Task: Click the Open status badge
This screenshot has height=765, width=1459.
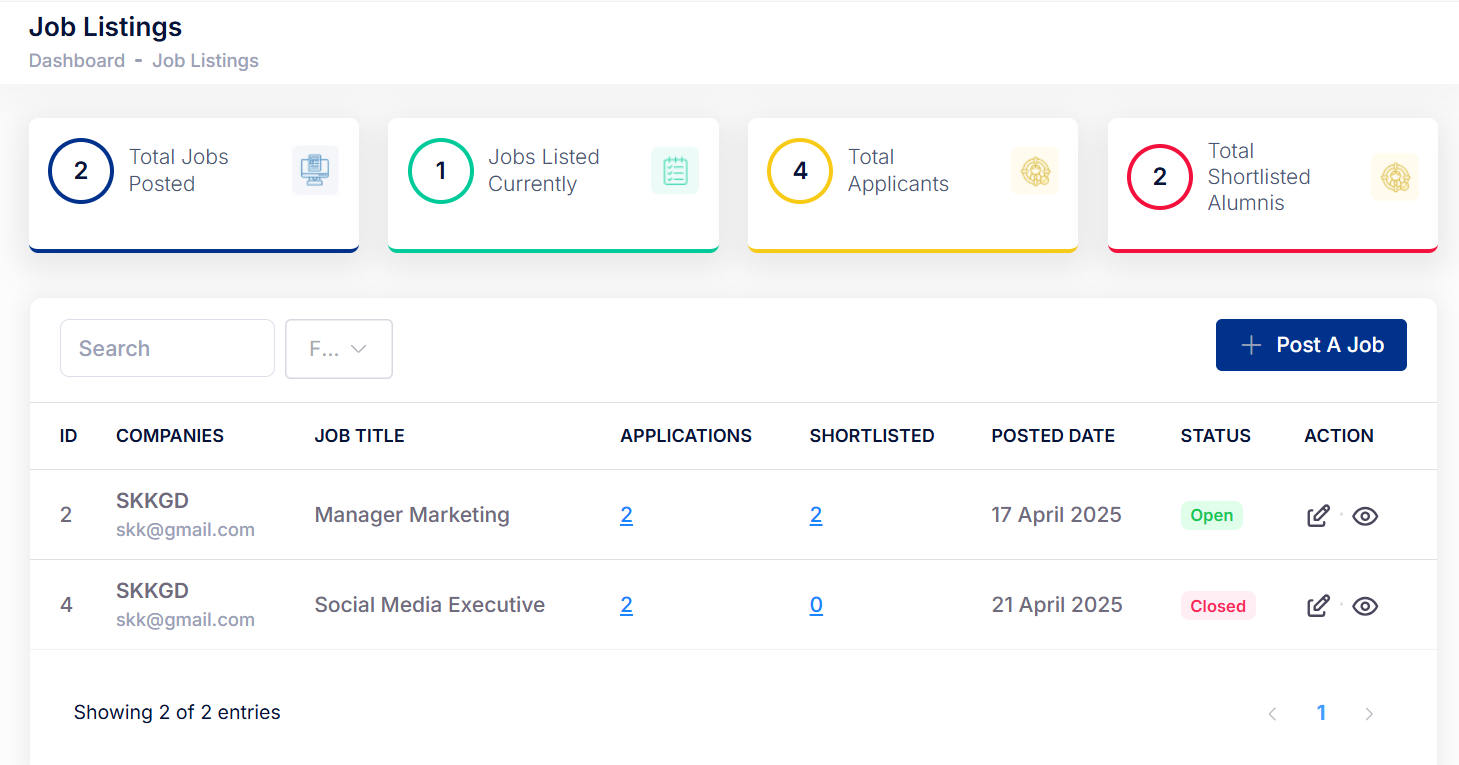Action: tap(1212, 515)
